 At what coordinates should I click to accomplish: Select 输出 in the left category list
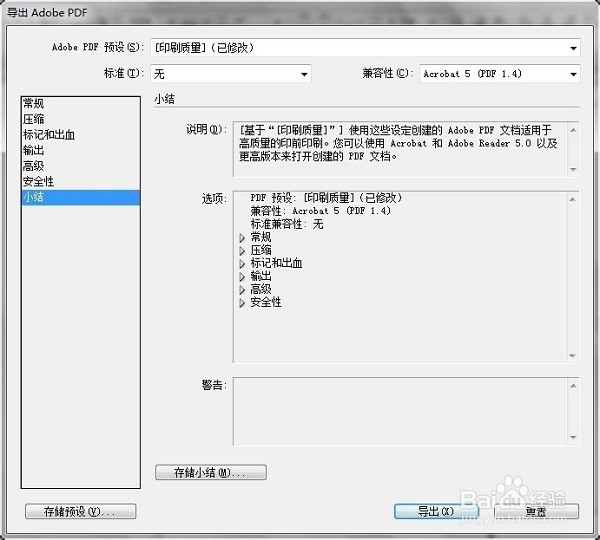[34, 150]
